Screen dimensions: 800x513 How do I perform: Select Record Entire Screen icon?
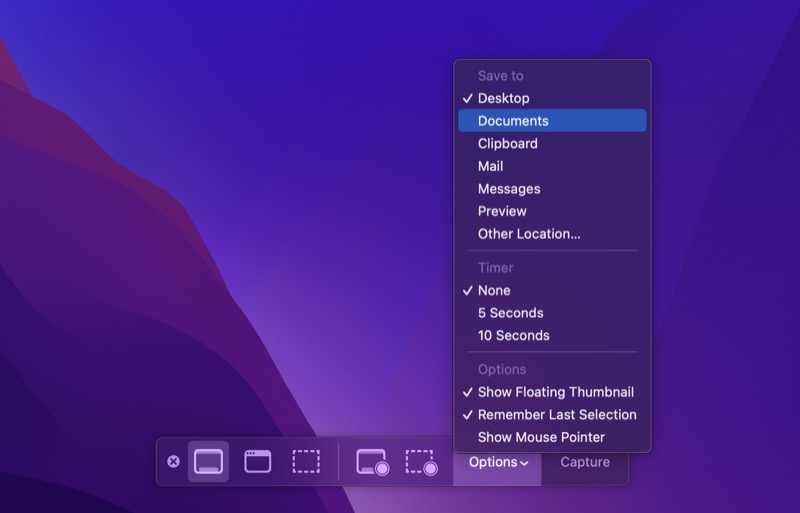(x=372, y=462)
